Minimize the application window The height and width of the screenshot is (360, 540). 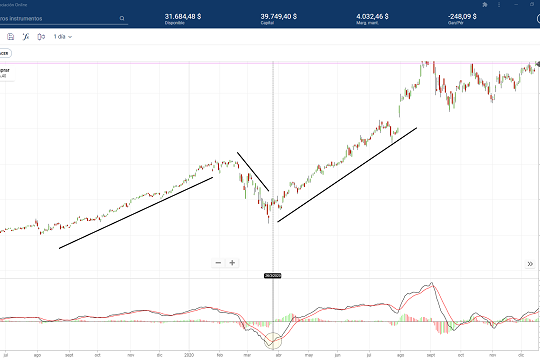pos(516,4)
